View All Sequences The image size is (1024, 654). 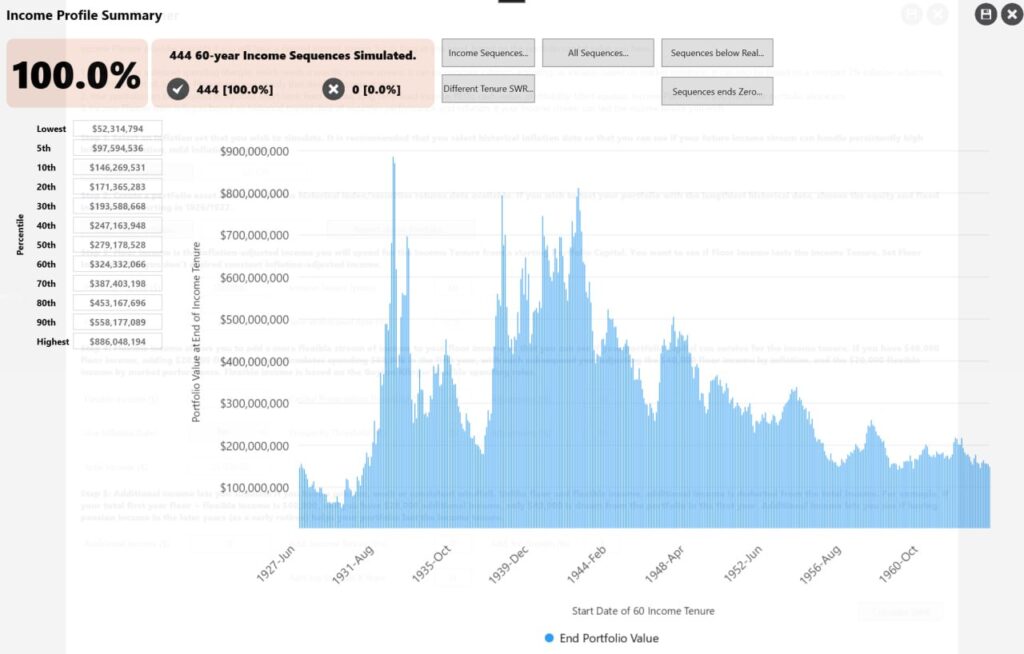tap(598, 52)
